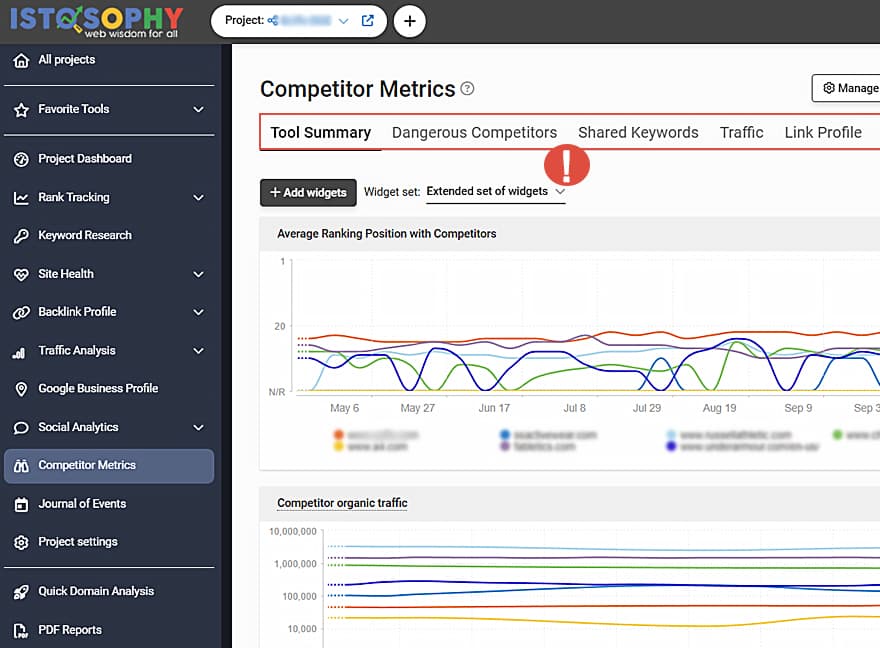Click the Site Health heart icon
The image size is (880, 648).
pyautogui.click(x=21, y=274)
